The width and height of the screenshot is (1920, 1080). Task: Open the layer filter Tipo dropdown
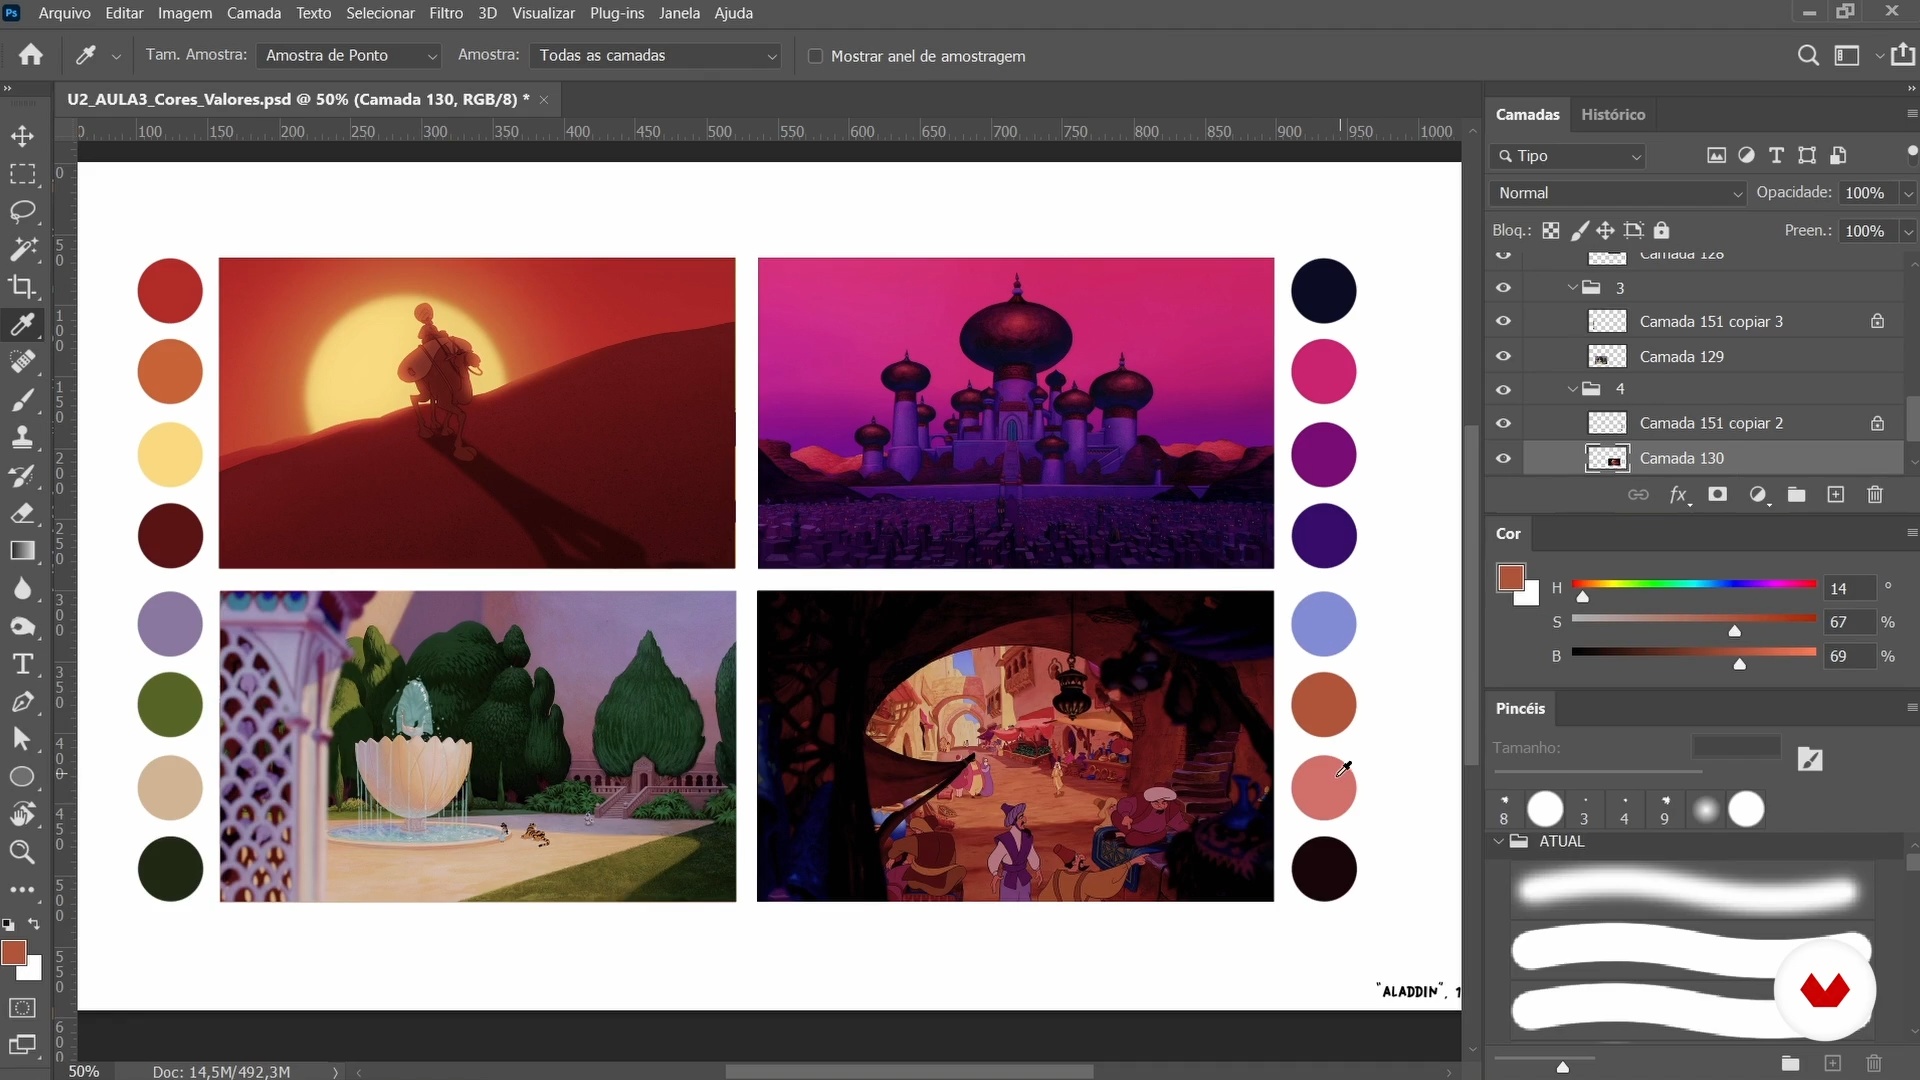(1567, 156)
